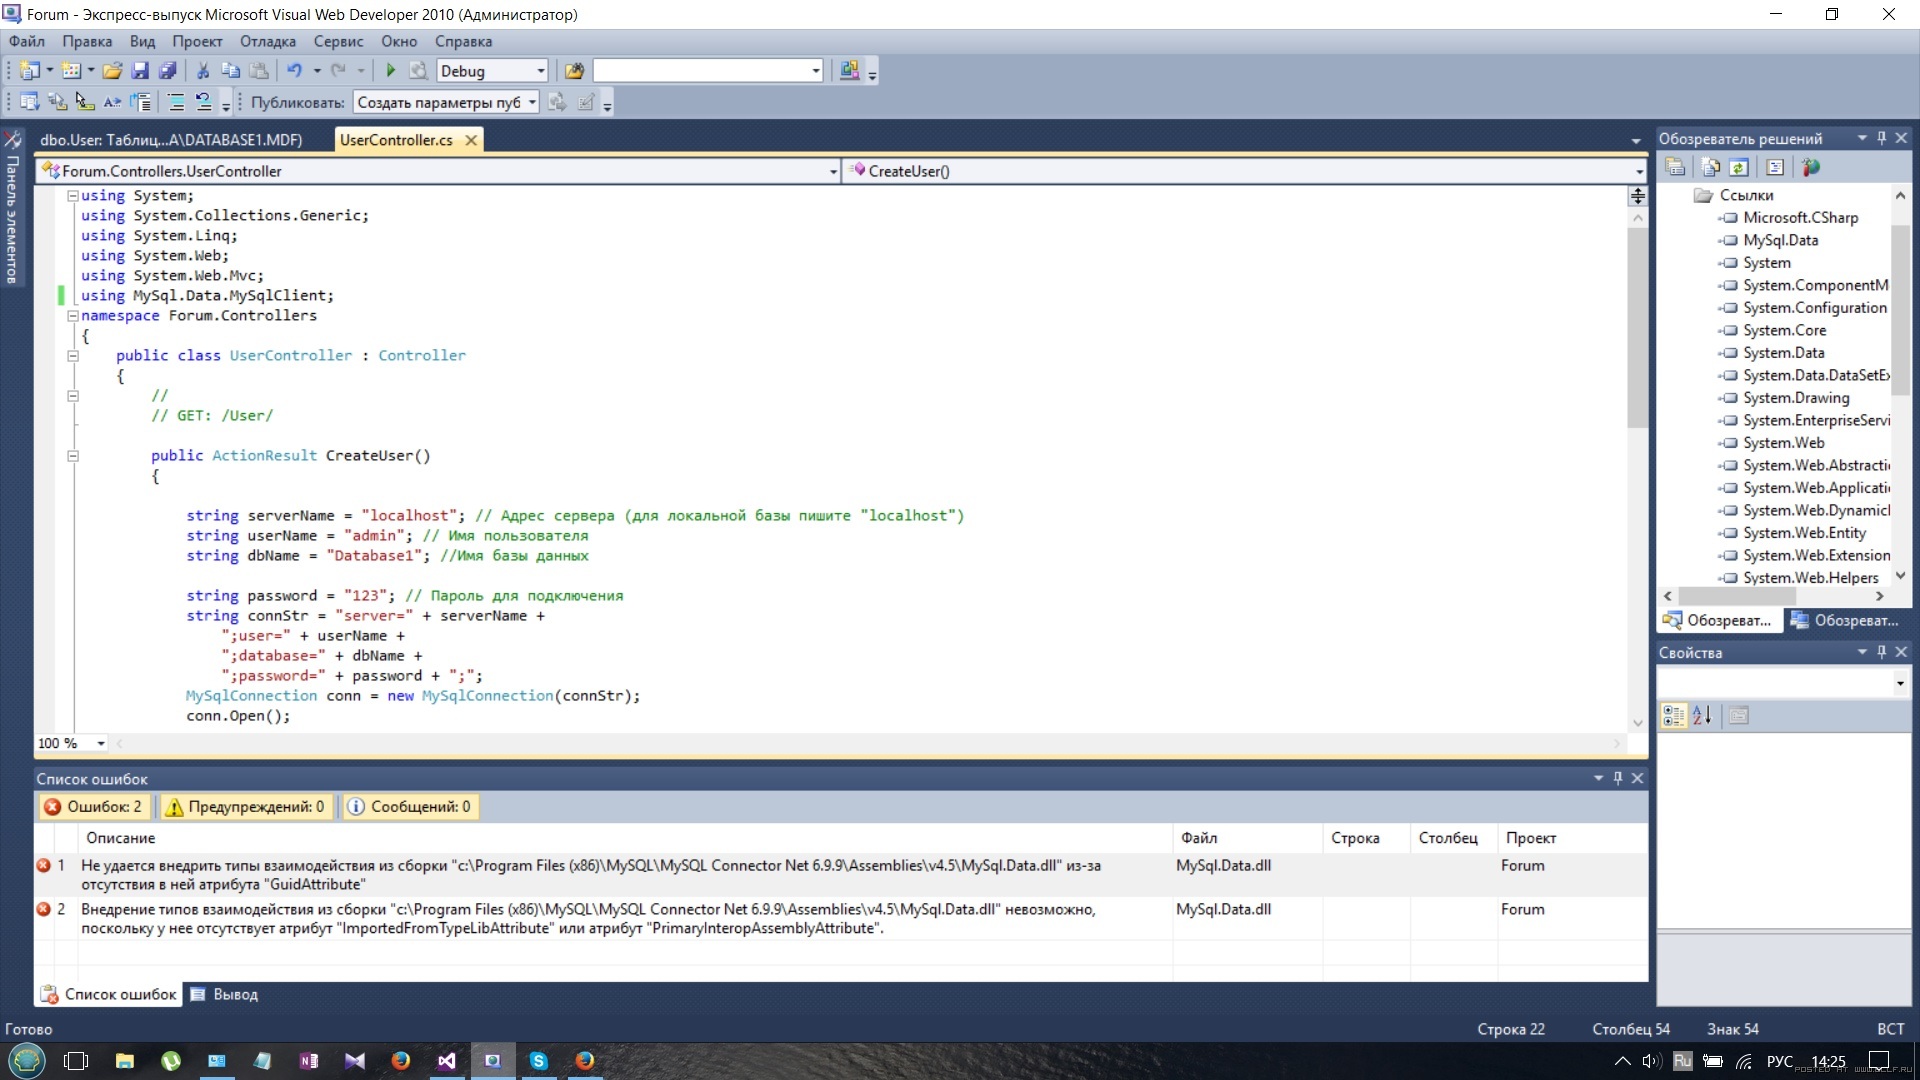Click Show All Files icon in Solution Explorer
The width and height of the screenshot is (1920, 1080).
point(1711,167)
